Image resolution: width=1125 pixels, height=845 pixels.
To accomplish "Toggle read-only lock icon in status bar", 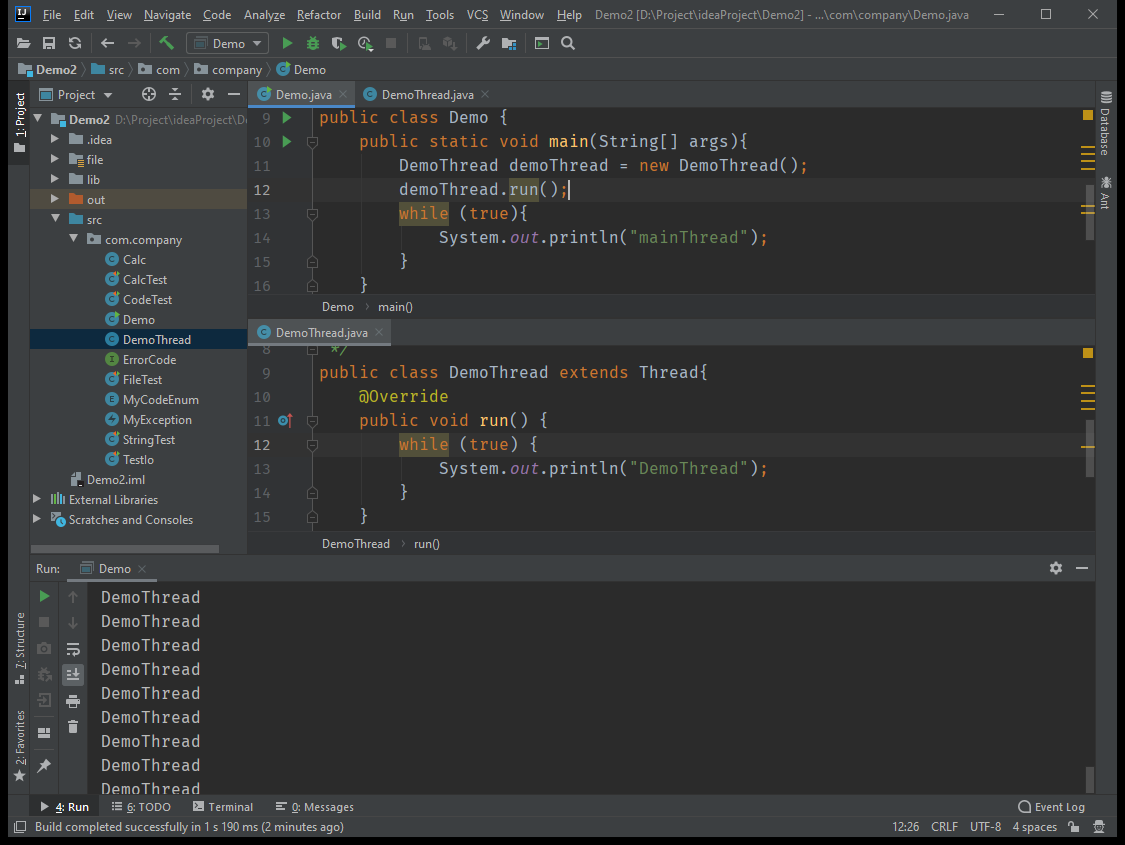I will [x=1074, y=827].
